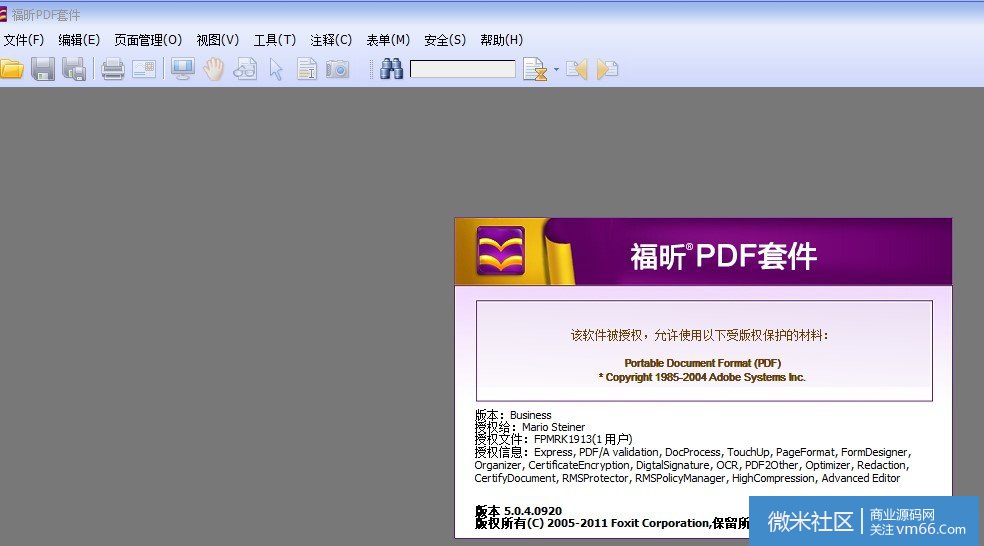Image resolution: width=984 pixels, height=546 pixels.
Task: Click the find options page icon
Action: point(535,69)
